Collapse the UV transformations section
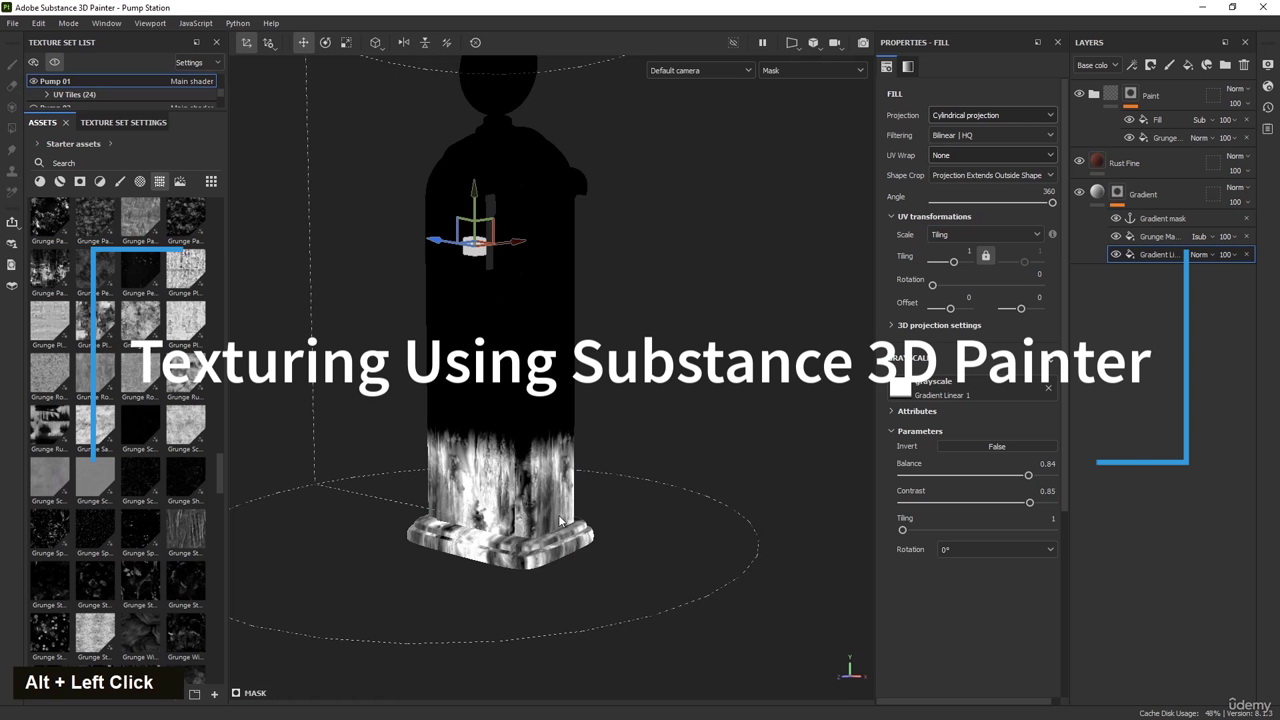The image size is (1280, 720). point(891,216)
